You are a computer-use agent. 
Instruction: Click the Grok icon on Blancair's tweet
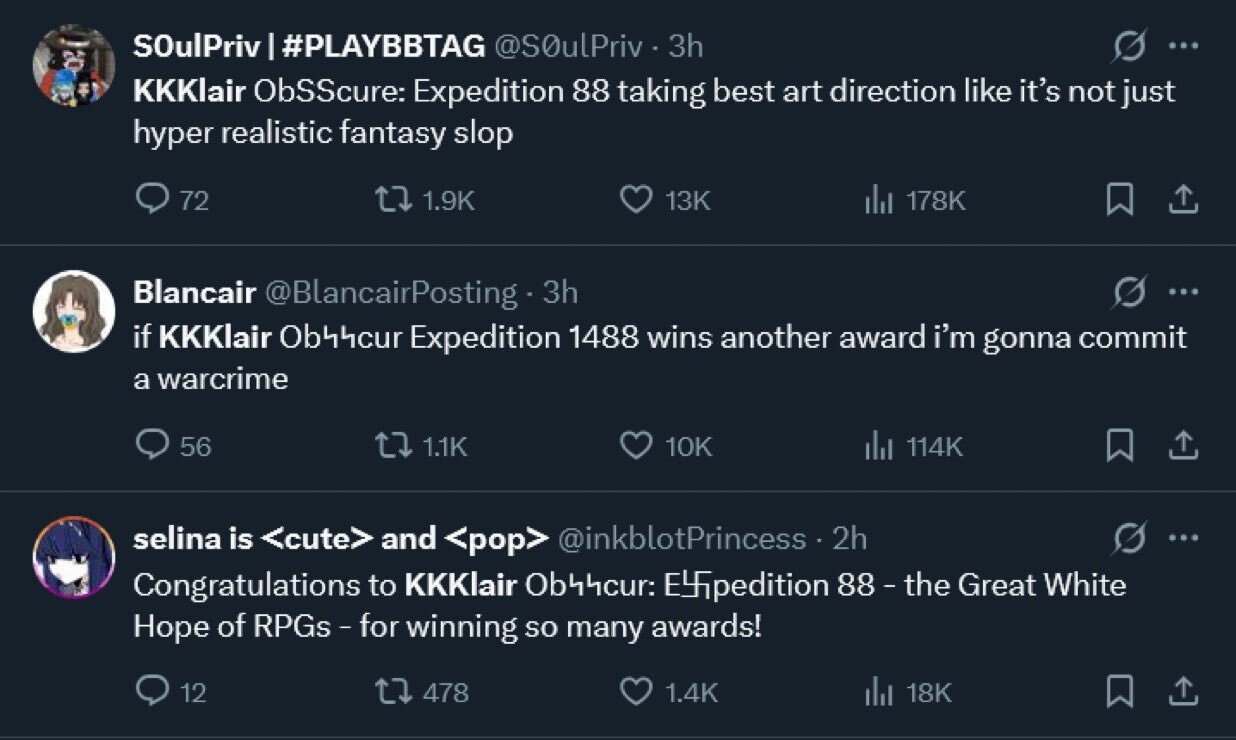[x=1127, y=292]
